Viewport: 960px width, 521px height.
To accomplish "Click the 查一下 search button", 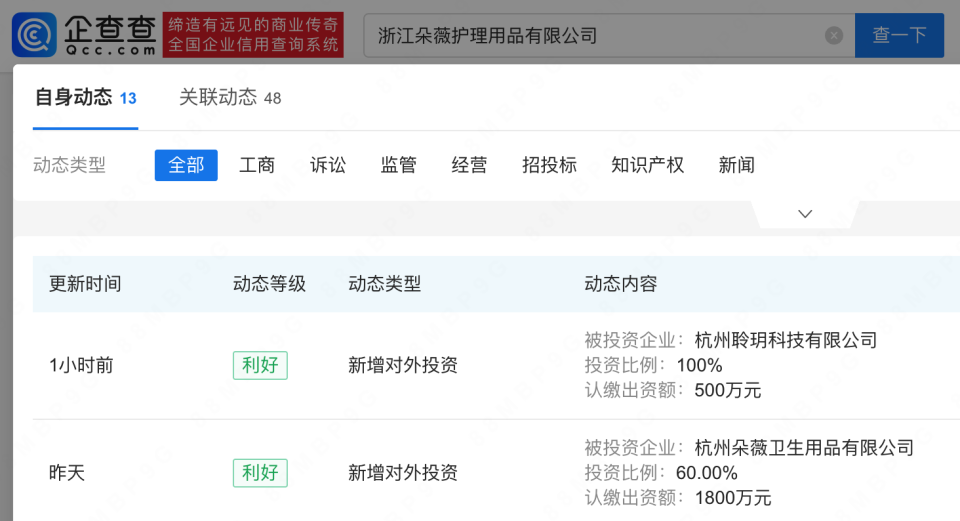I will click(899, 35).
